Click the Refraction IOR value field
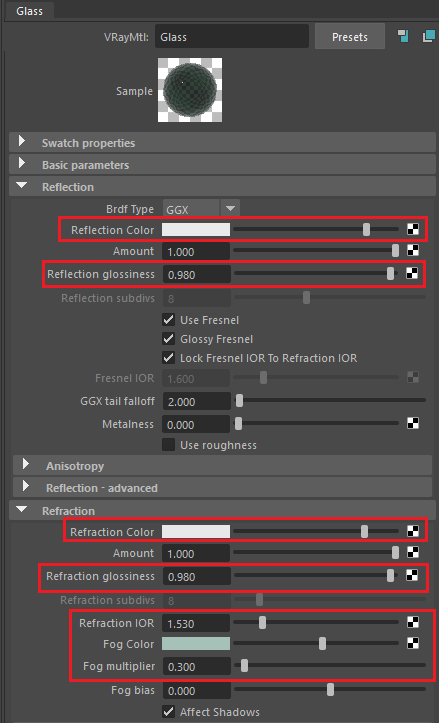The image size is (439, 723). [x=196, y=623]
